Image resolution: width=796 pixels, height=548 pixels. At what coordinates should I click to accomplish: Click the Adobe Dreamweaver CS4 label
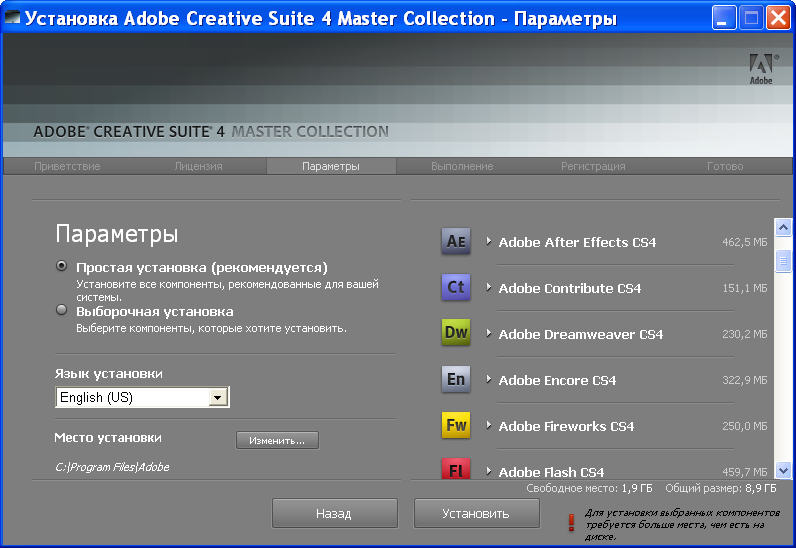pos(581,334)
